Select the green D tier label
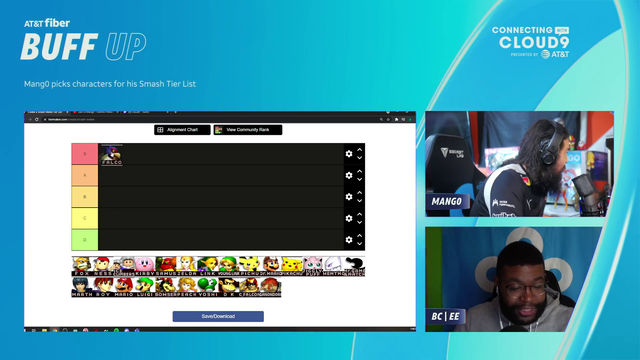 (x=85, y=240)
